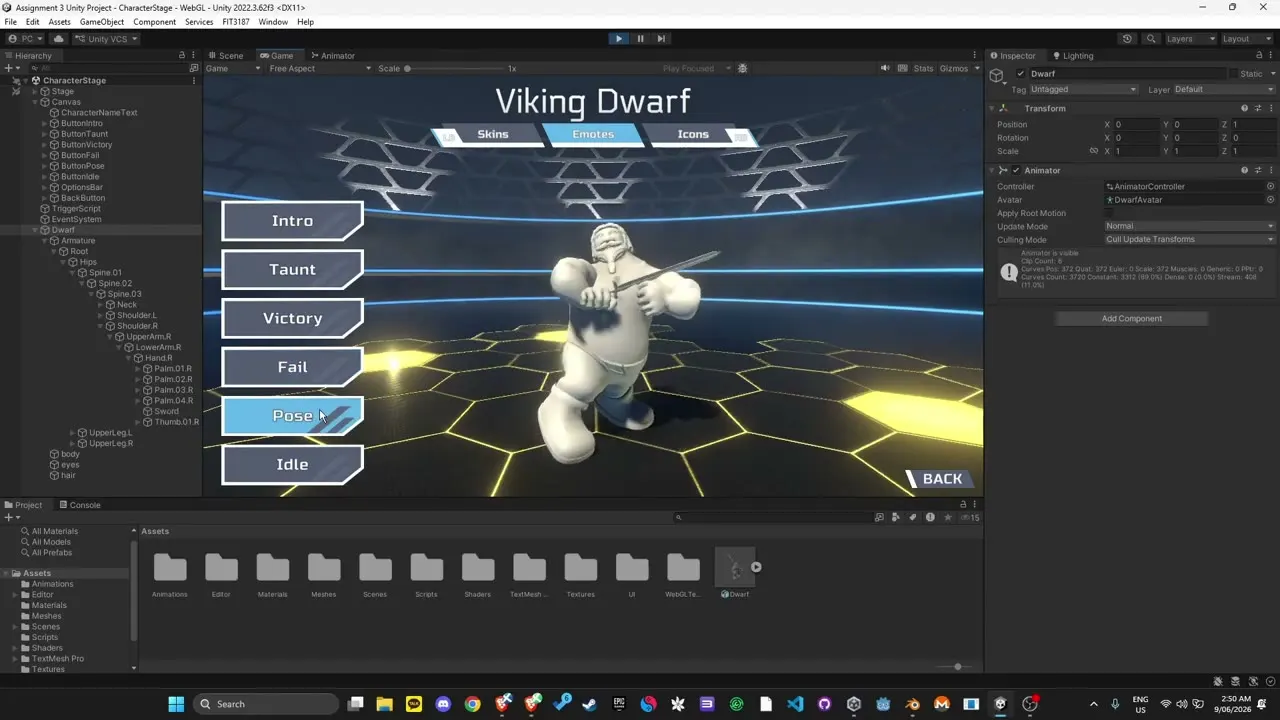
Task: Open the Tag dropdown set to Untagged
Action: coord(1084,90)
